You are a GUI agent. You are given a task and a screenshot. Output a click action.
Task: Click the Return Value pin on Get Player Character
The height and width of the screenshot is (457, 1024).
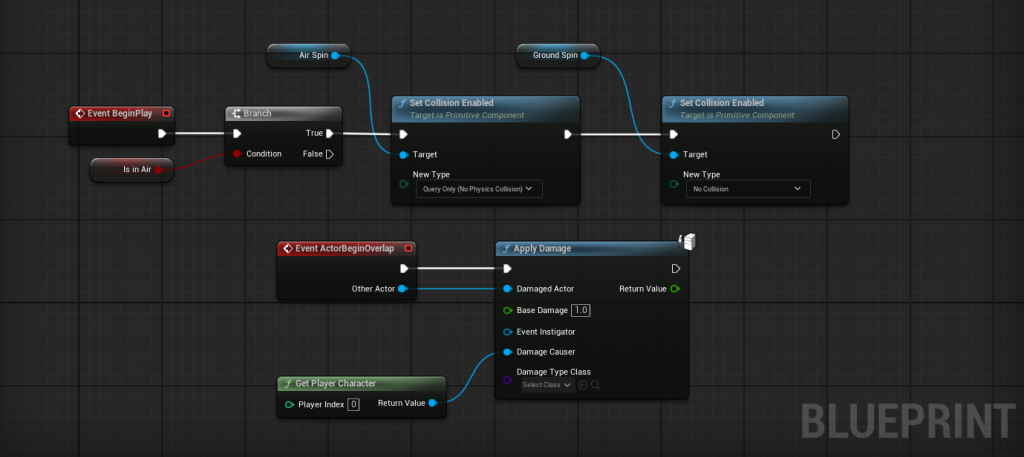click(x=433, y=404)
